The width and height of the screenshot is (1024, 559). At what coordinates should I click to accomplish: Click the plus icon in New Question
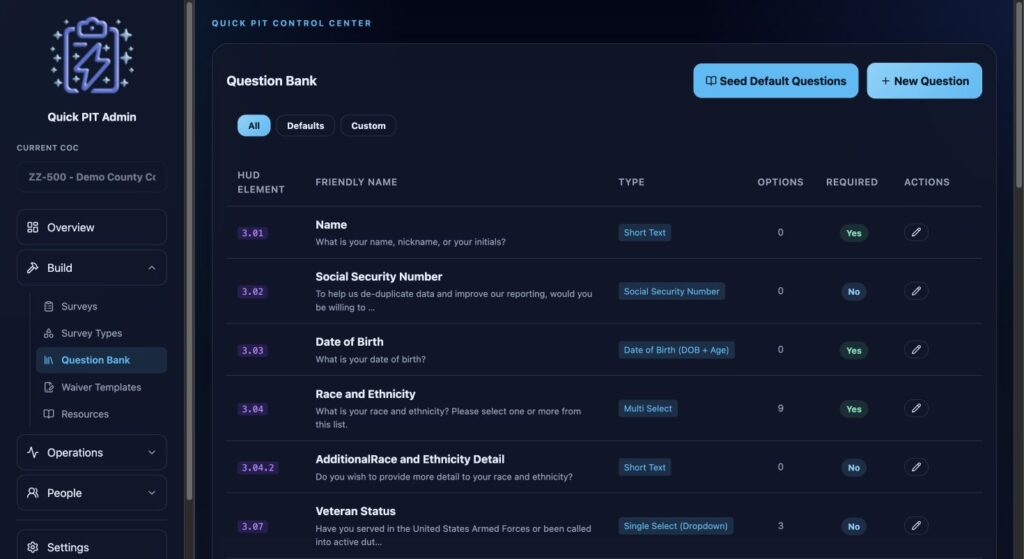click(x=886, y=81)
